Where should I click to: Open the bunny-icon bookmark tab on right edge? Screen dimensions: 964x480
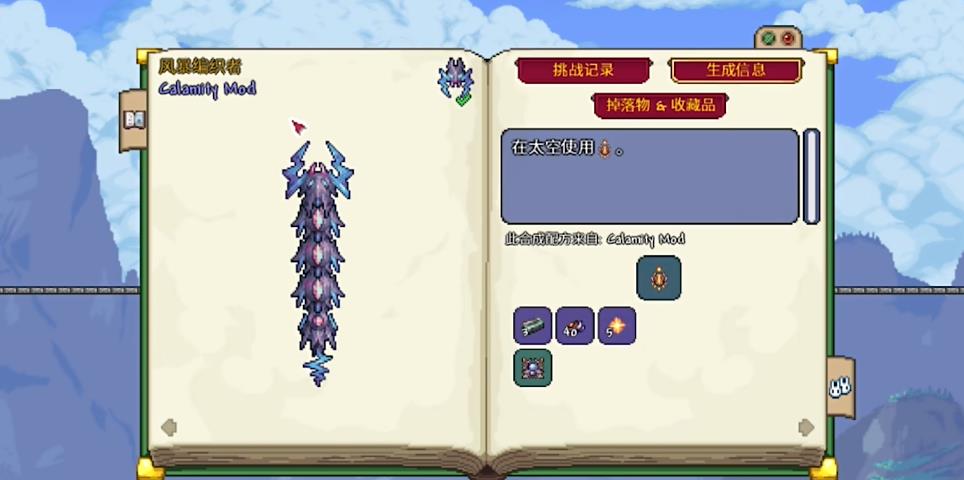[840, 387]
